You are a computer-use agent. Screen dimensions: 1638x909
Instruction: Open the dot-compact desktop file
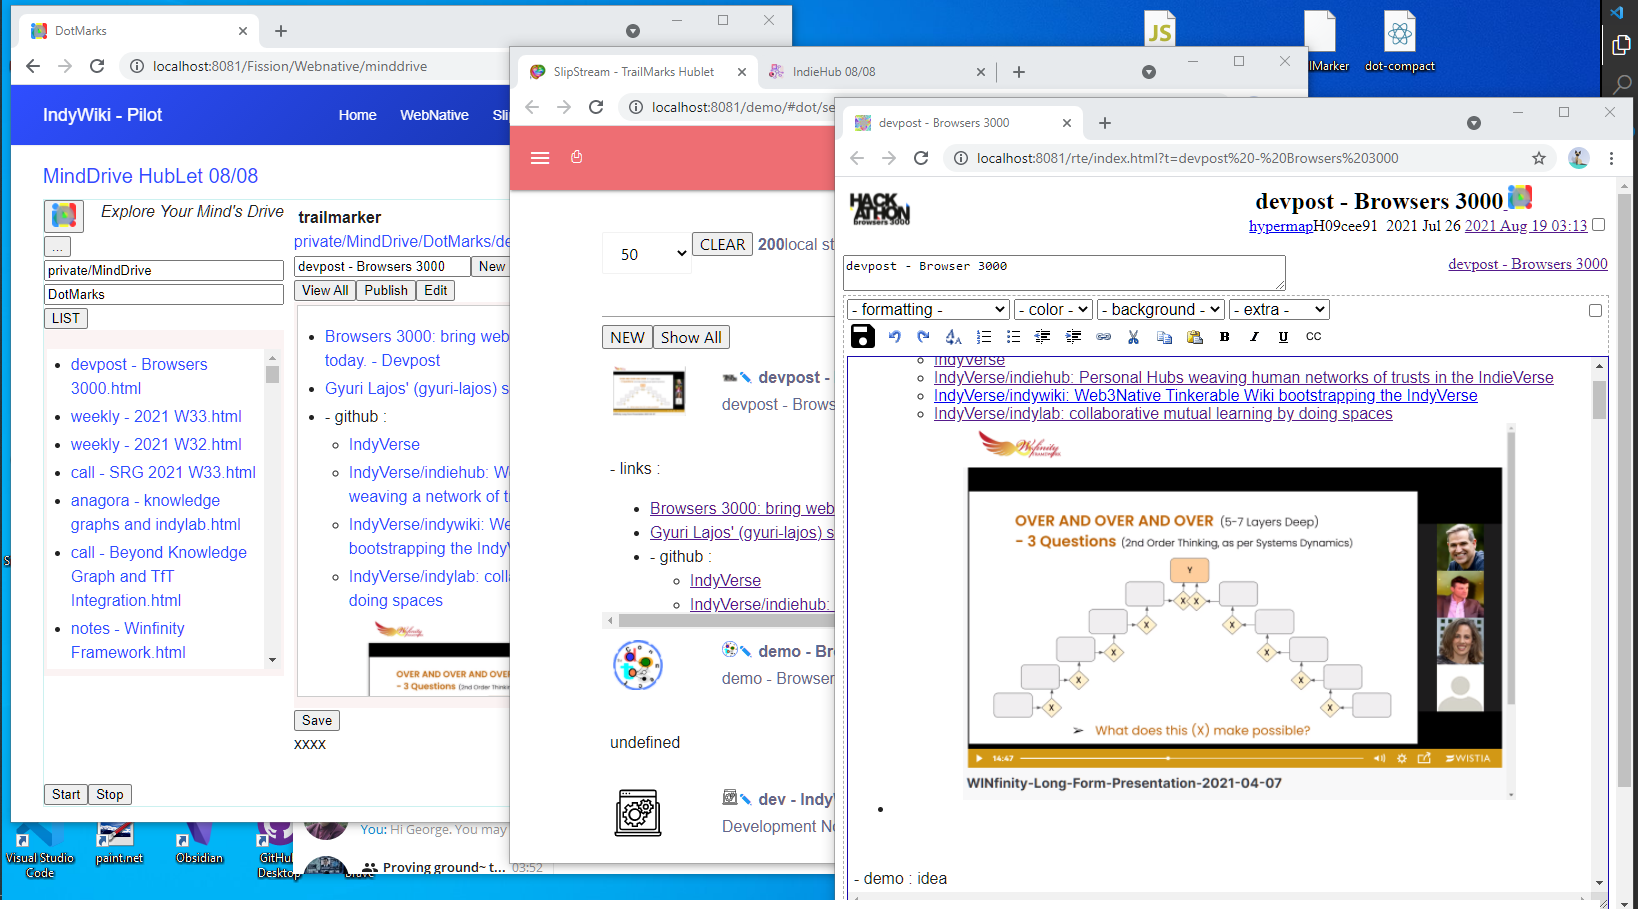coord(1400,42)
